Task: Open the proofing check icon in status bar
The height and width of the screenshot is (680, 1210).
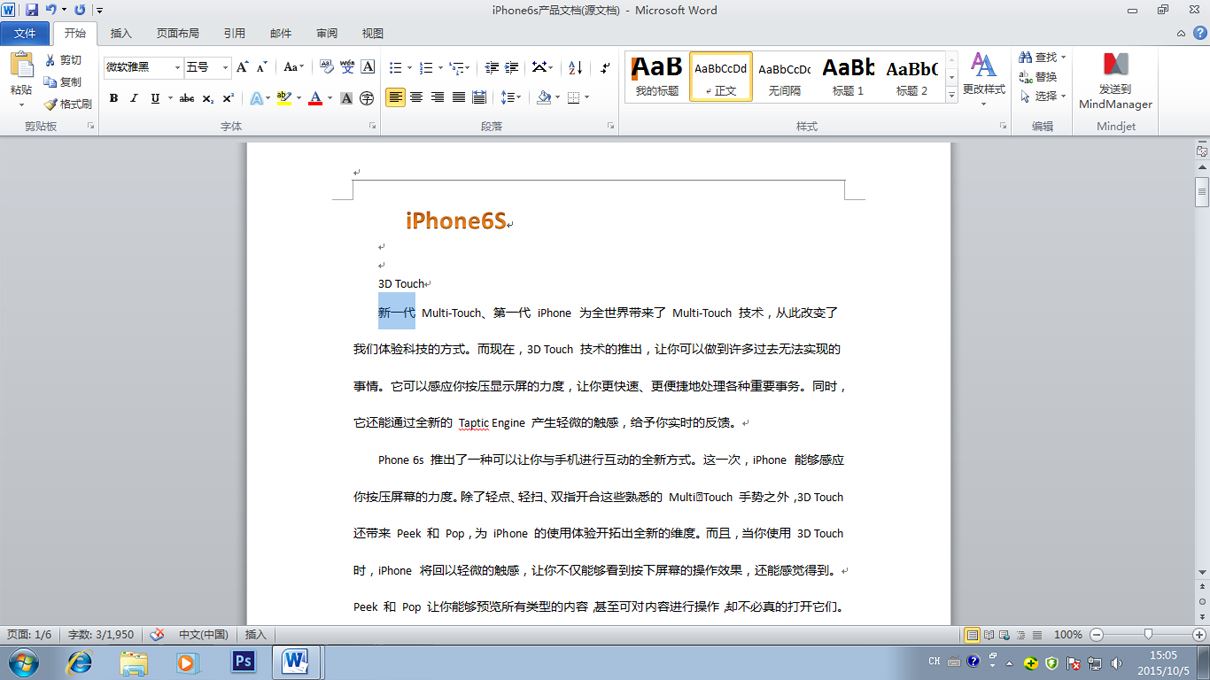Action: [157, 635]
